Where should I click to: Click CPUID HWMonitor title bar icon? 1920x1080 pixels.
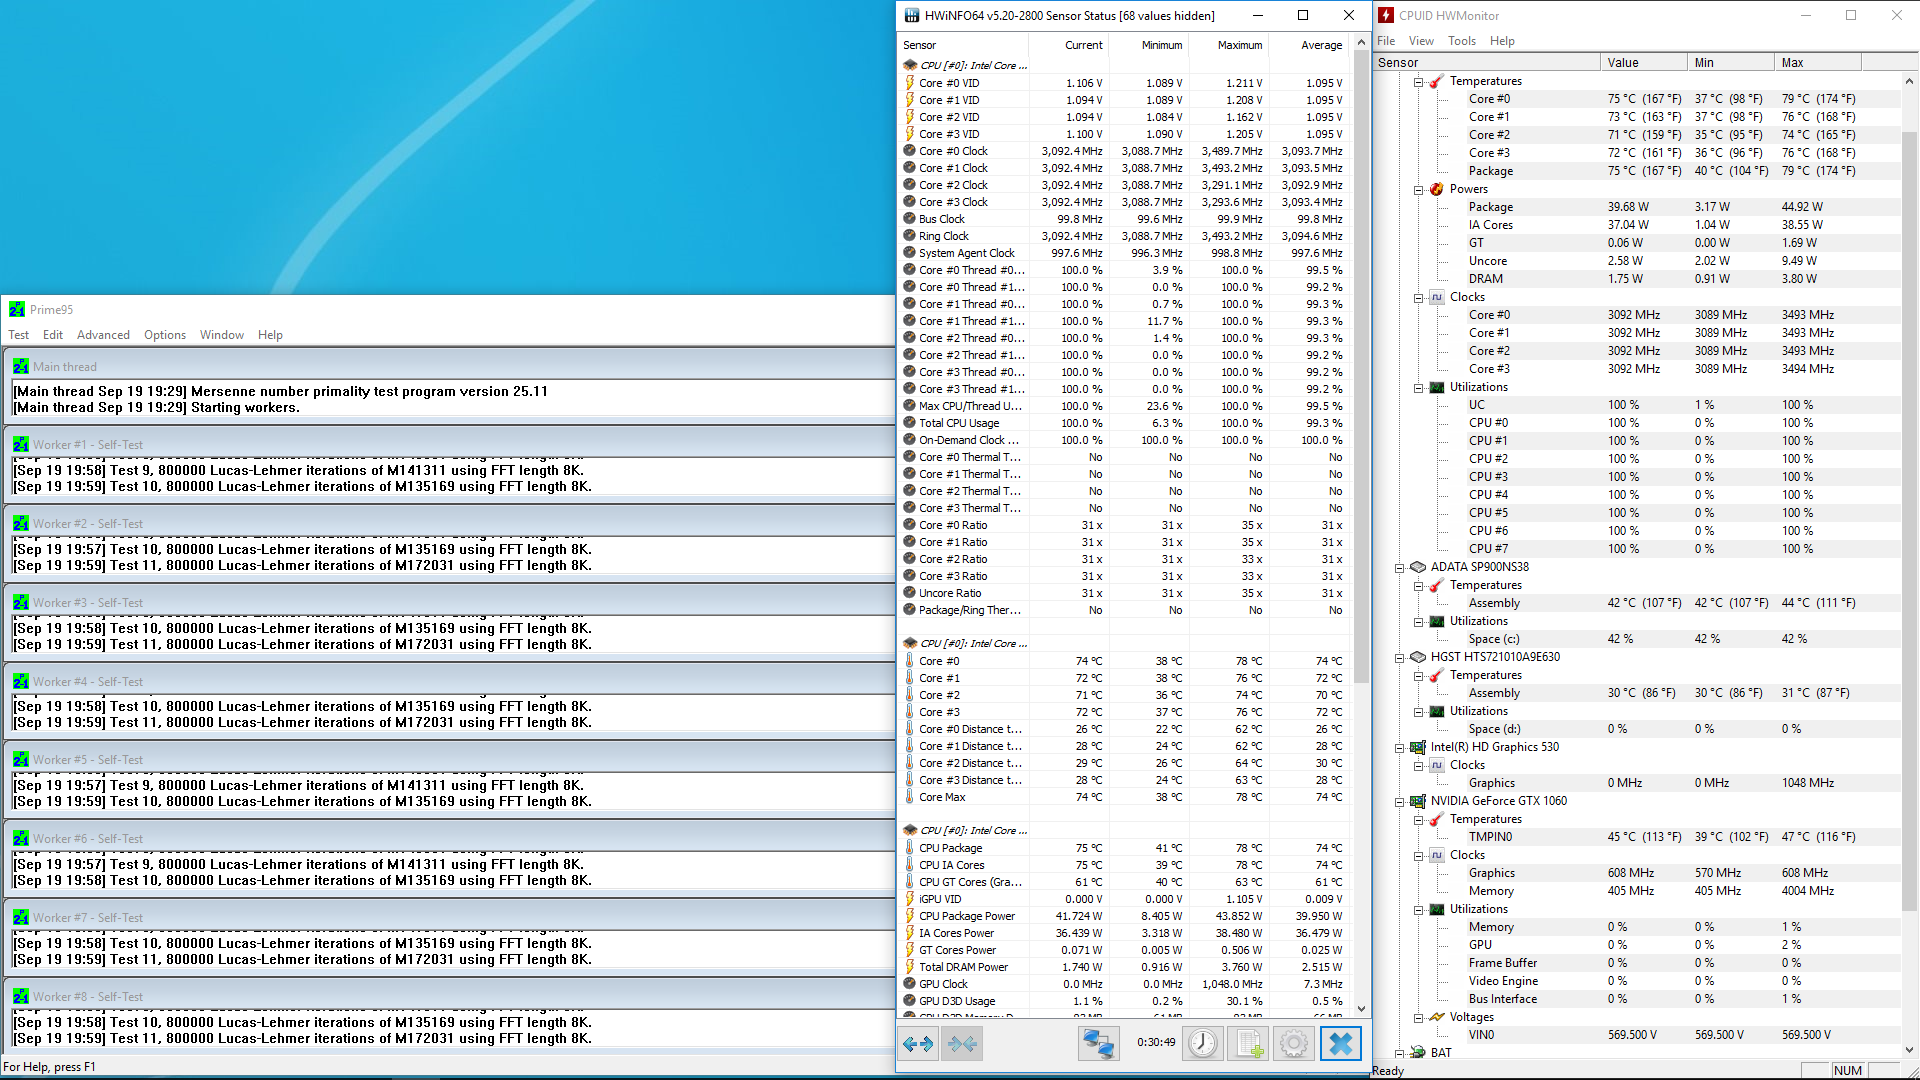(x=1386, y=15)
